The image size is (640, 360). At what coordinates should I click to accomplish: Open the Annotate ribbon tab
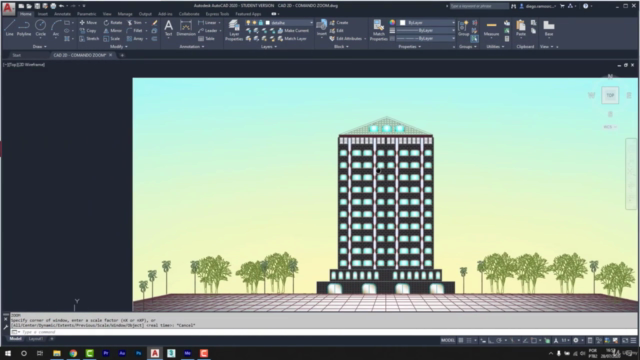tap(62, 14)
